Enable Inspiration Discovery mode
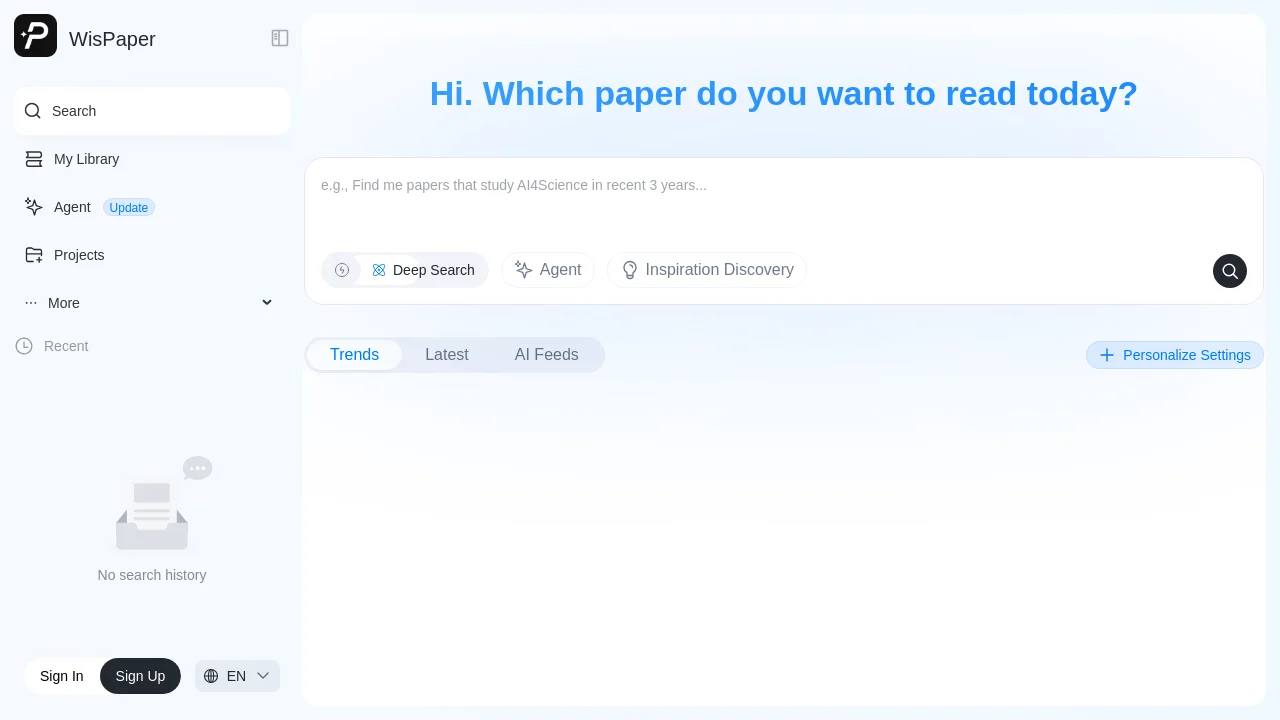1280x720 pixels. (707, 270)
